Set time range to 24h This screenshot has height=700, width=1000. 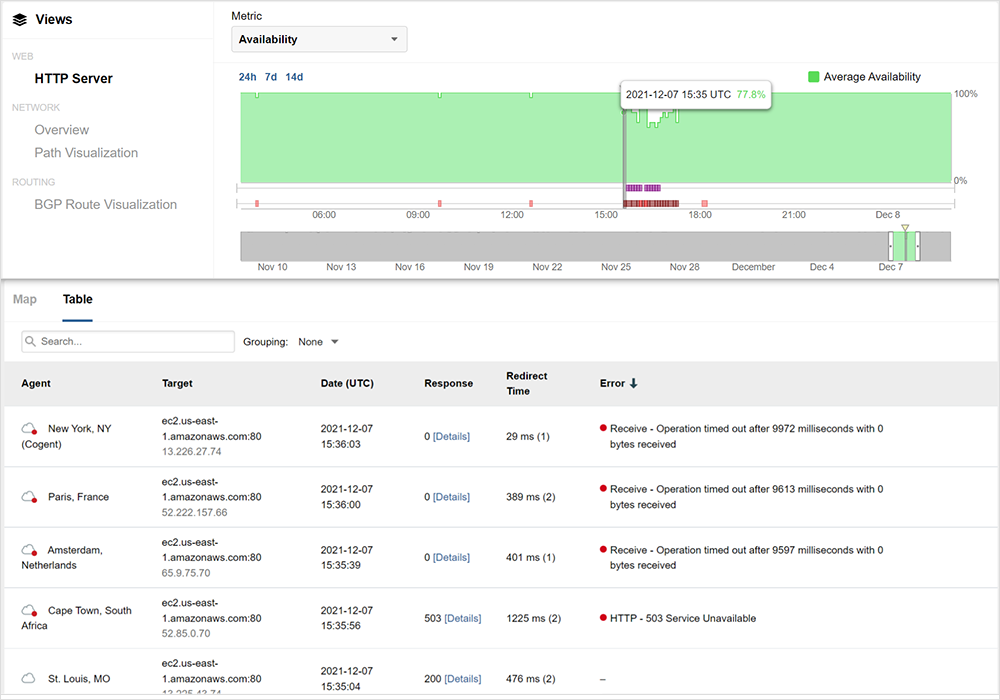(247, 77)
